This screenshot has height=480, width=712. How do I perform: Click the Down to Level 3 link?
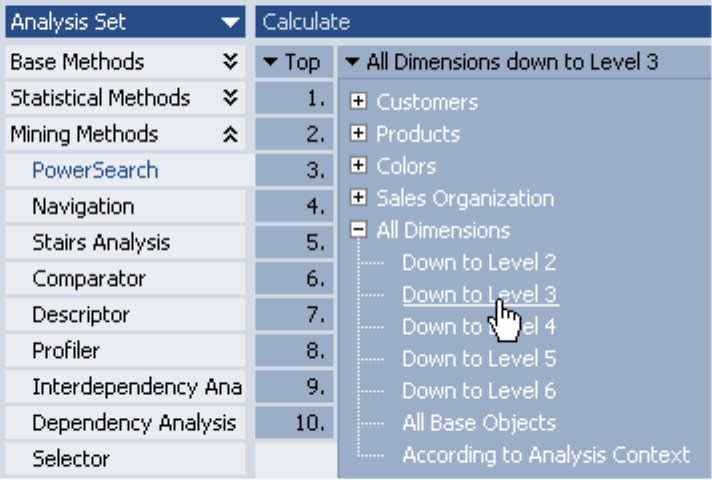click(x=479, y=295)
